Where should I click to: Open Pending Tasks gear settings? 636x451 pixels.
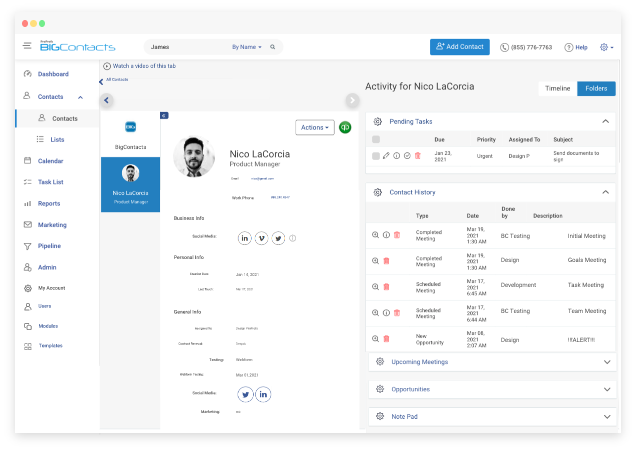(x=378, y=121)
